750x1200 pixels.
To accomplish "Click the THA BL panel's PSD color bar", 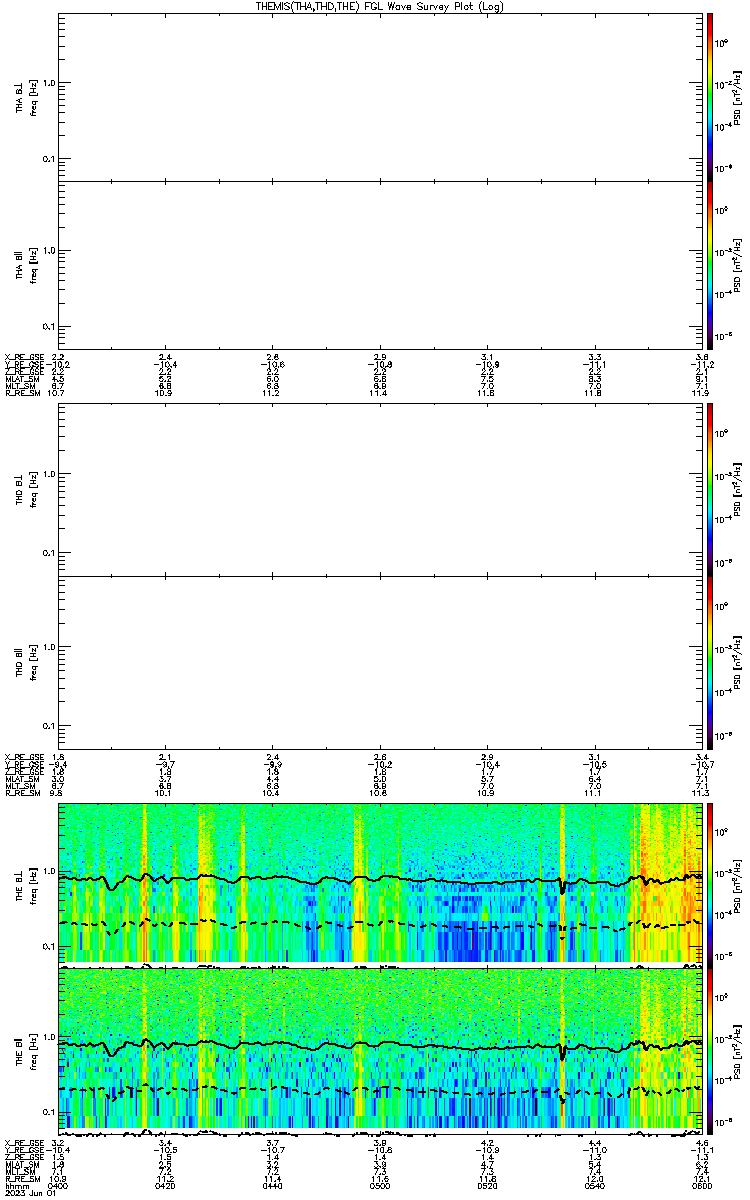I will pos(710,96).
